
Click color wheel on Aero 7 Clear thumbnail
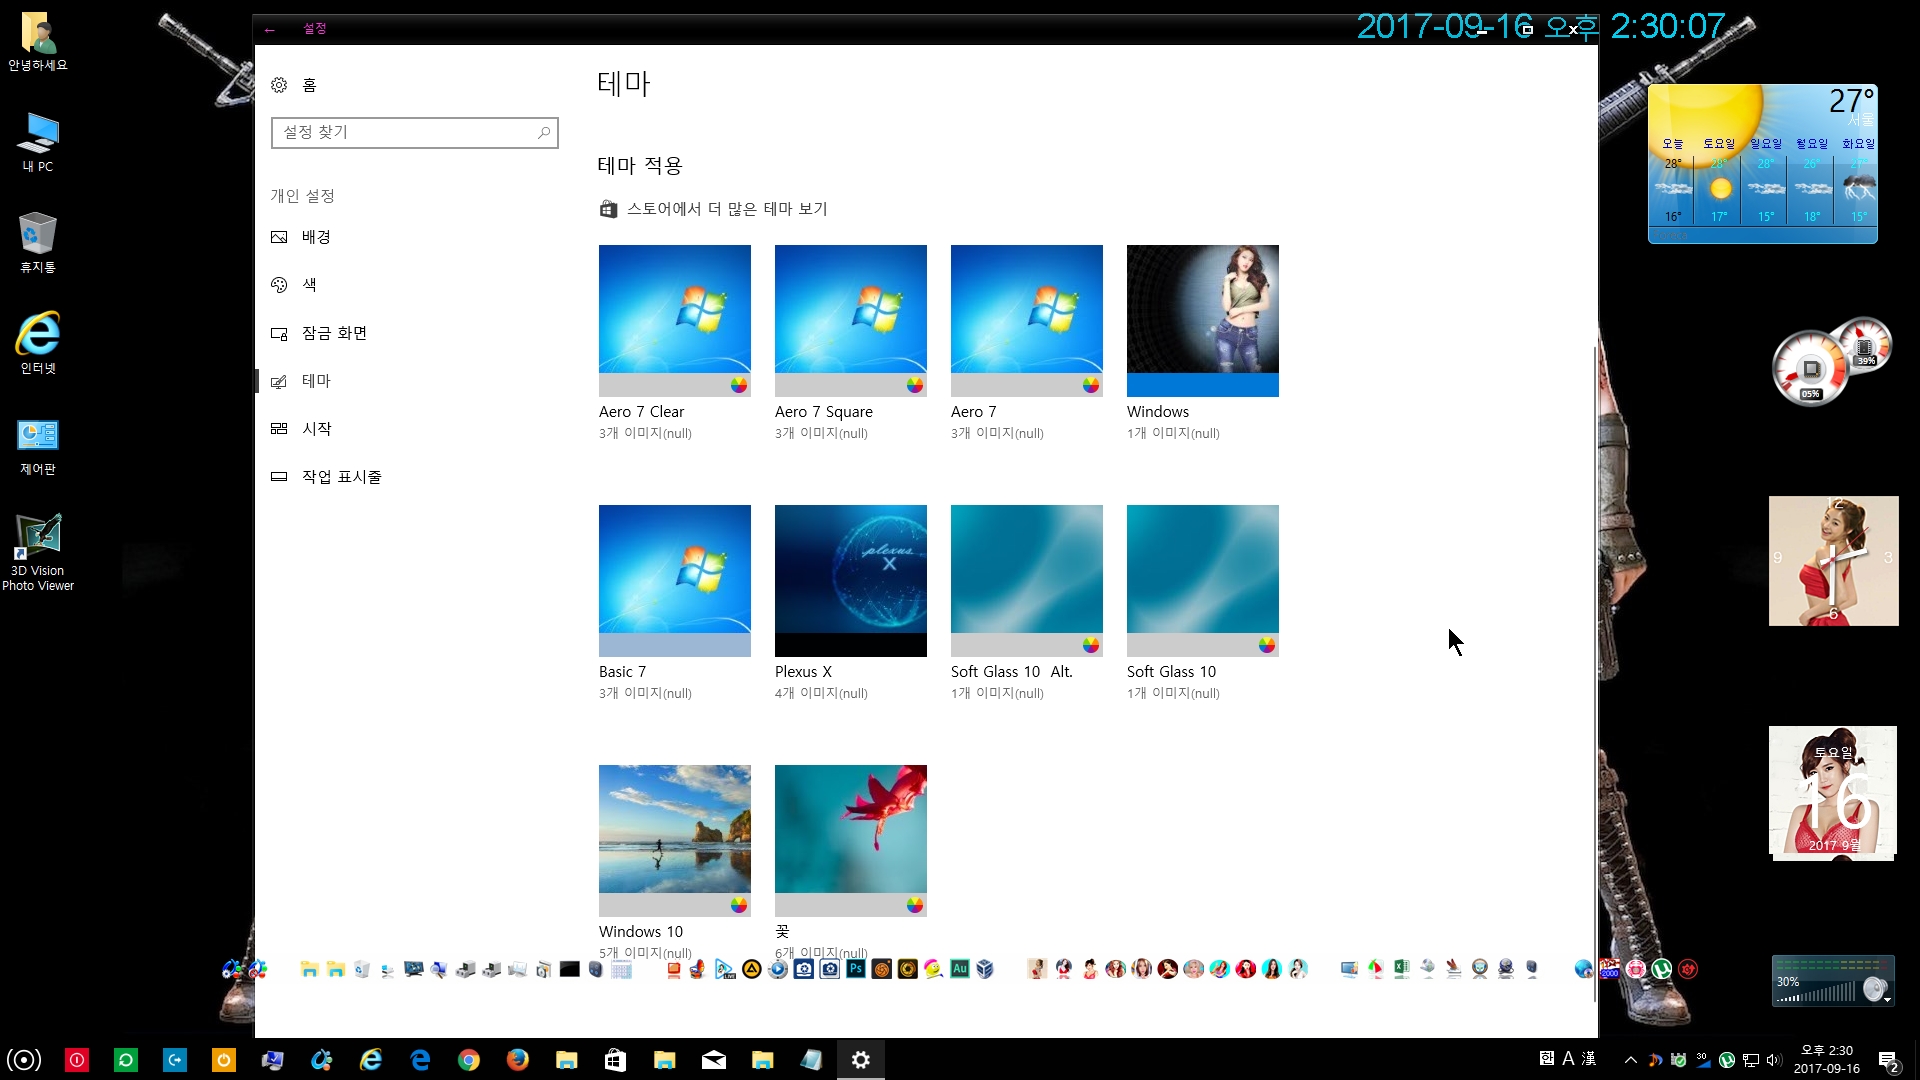(739, 385)
